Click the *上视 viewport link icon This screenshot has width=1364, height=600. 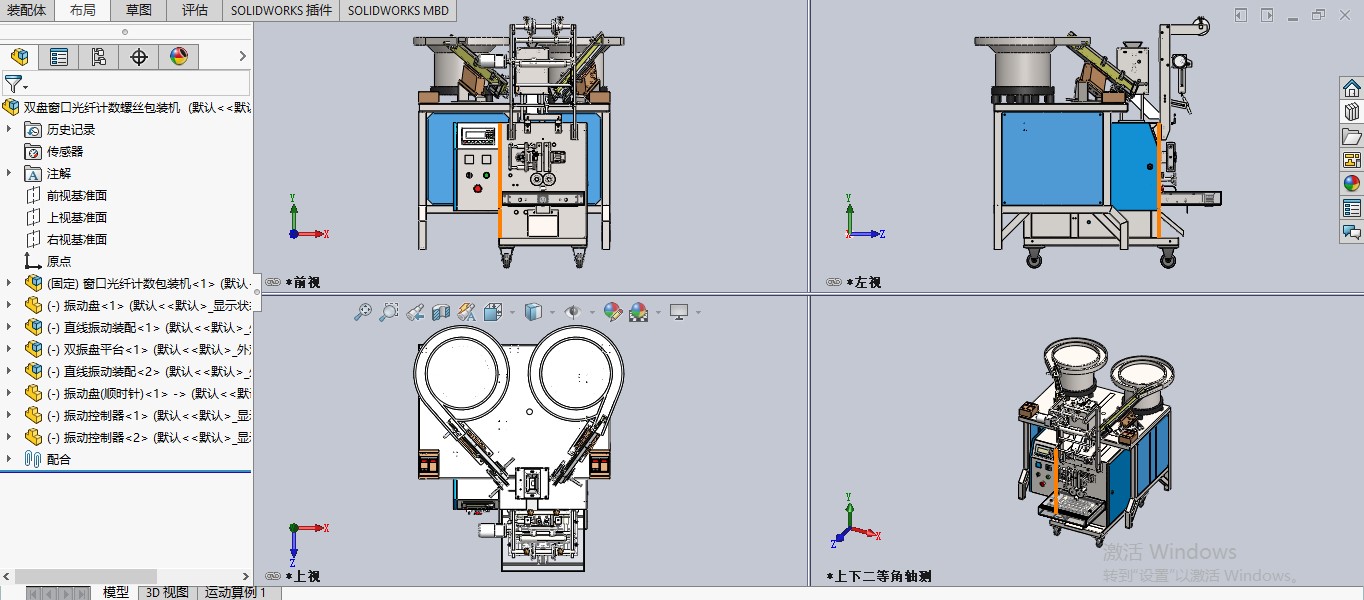274,576
